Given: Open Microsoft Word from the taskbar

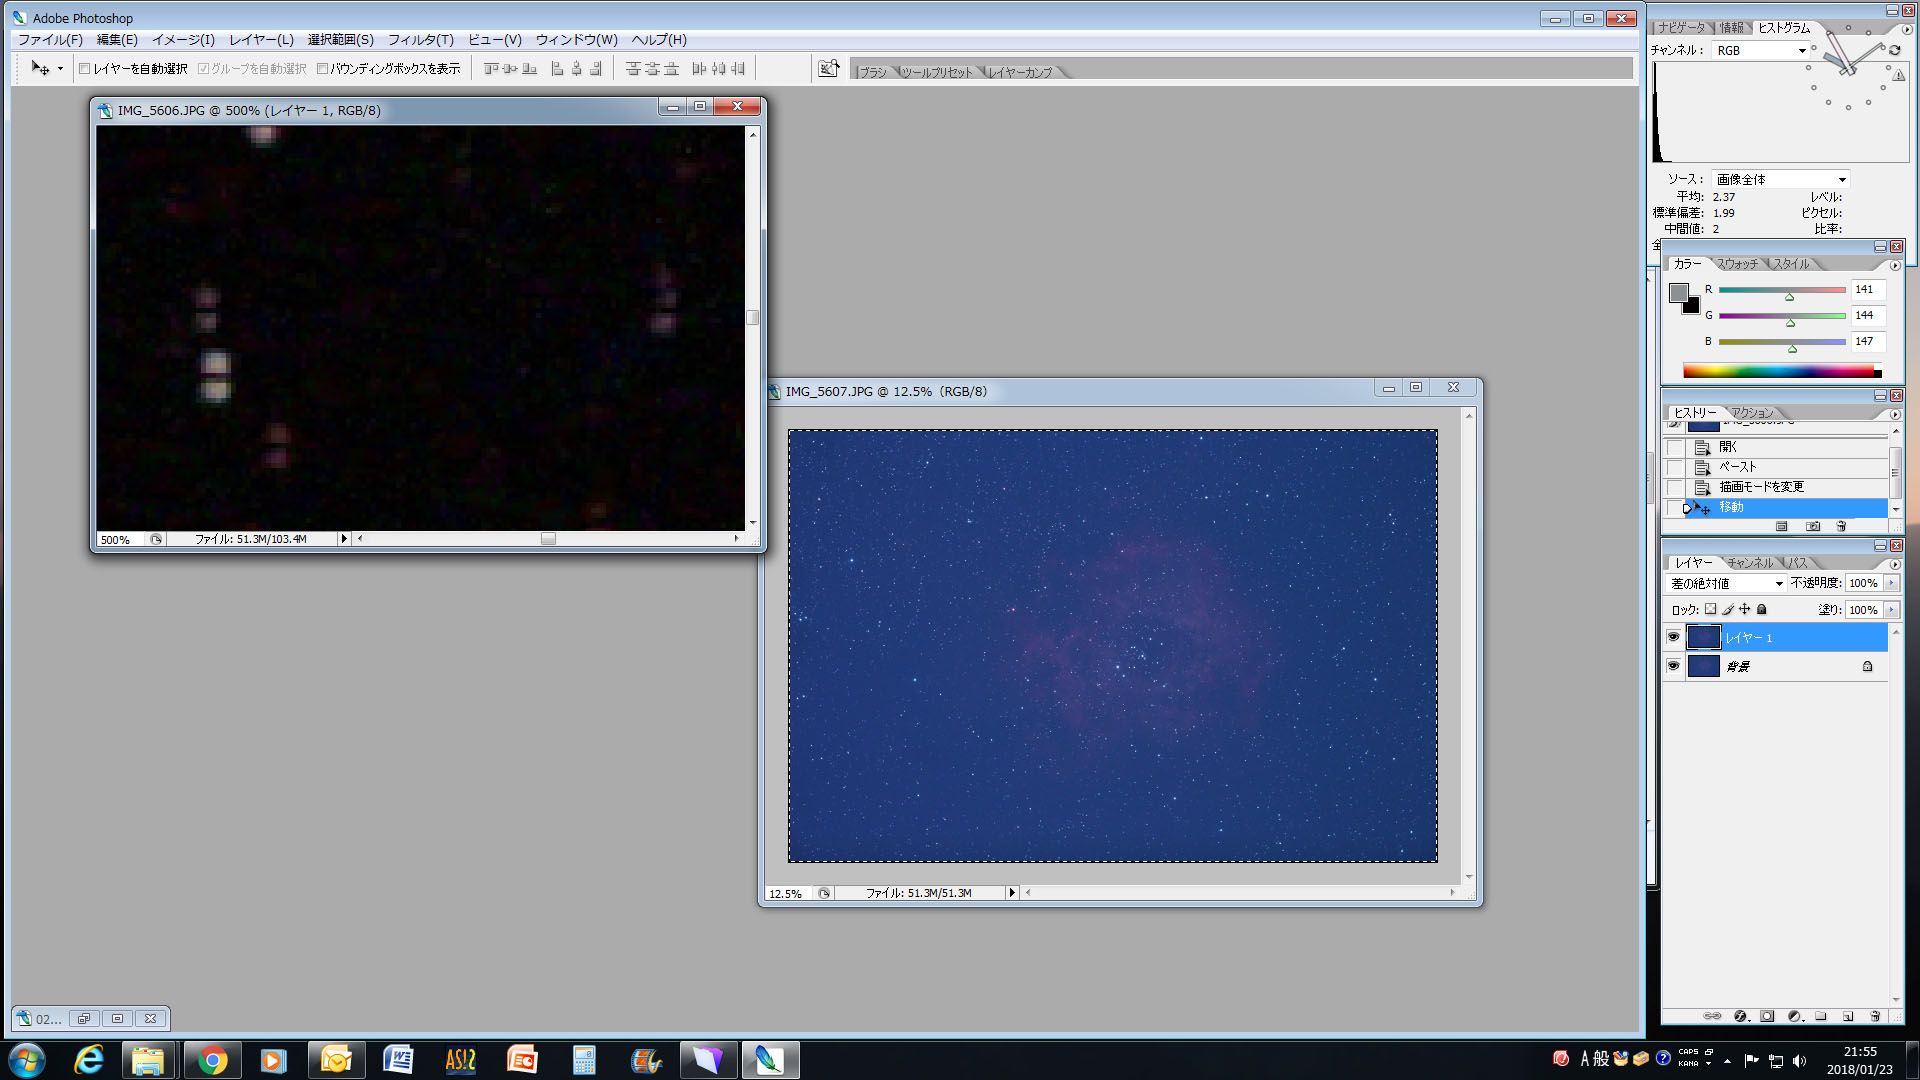Looking at the screenshot, I should tap(398, 1060).
